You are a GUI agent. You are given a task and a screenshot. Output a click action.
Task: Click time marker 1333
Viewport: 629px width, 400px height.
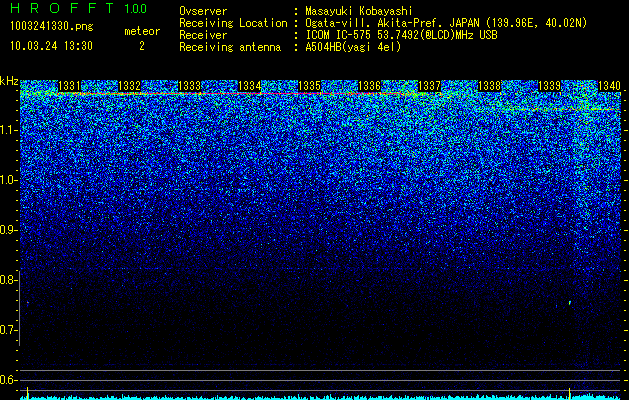[x=189, y=86]
